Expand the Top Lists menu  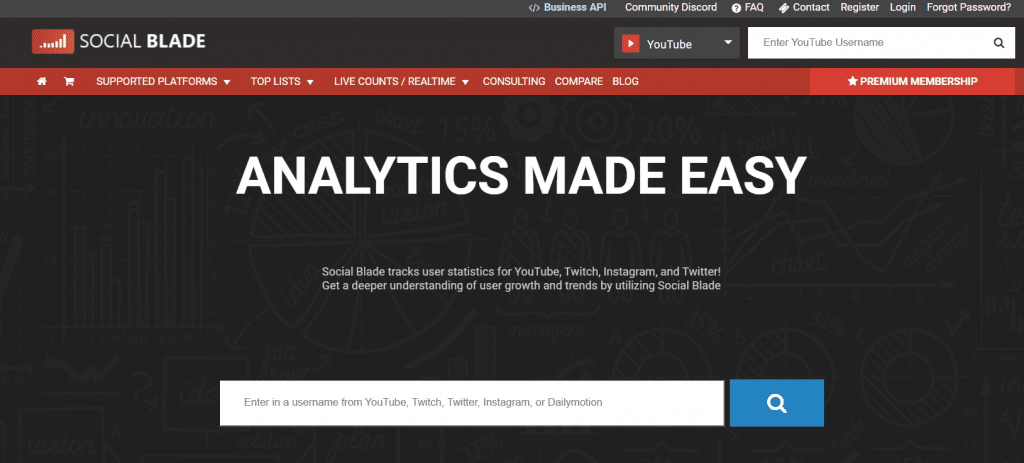(282, 82)
